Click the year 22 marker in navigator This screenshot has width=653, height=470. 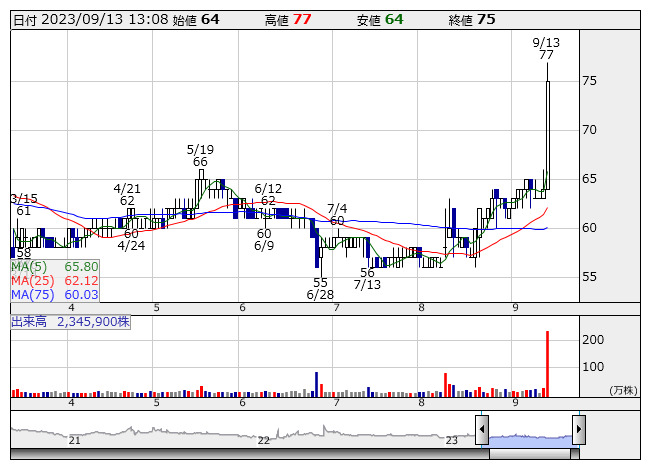coord(264,440)
